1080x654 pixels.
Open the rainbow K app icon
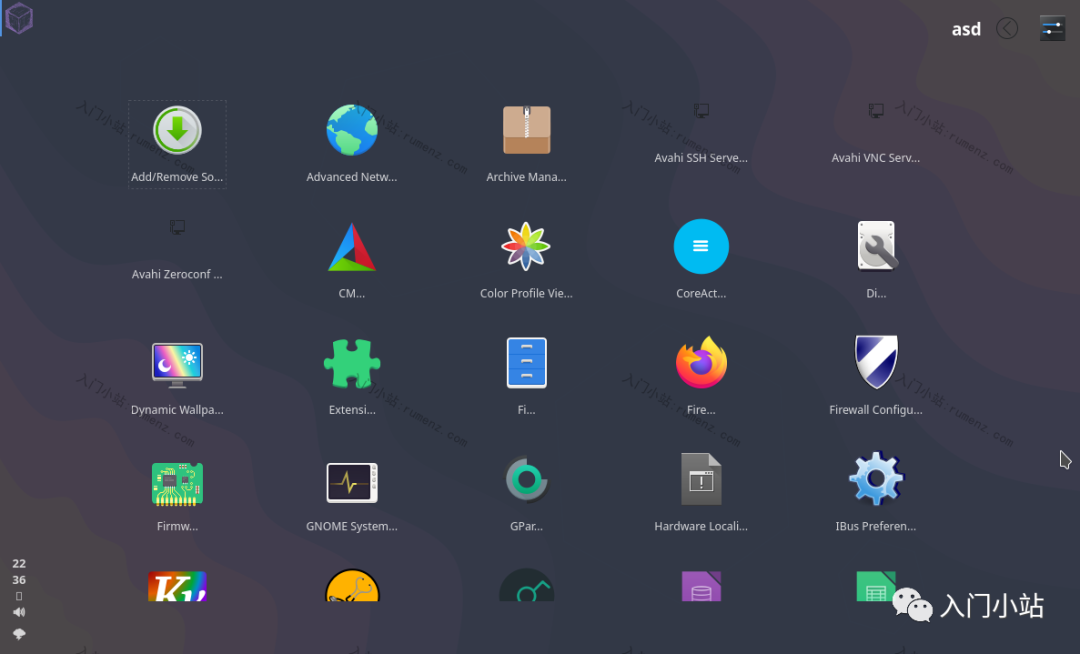177,587
